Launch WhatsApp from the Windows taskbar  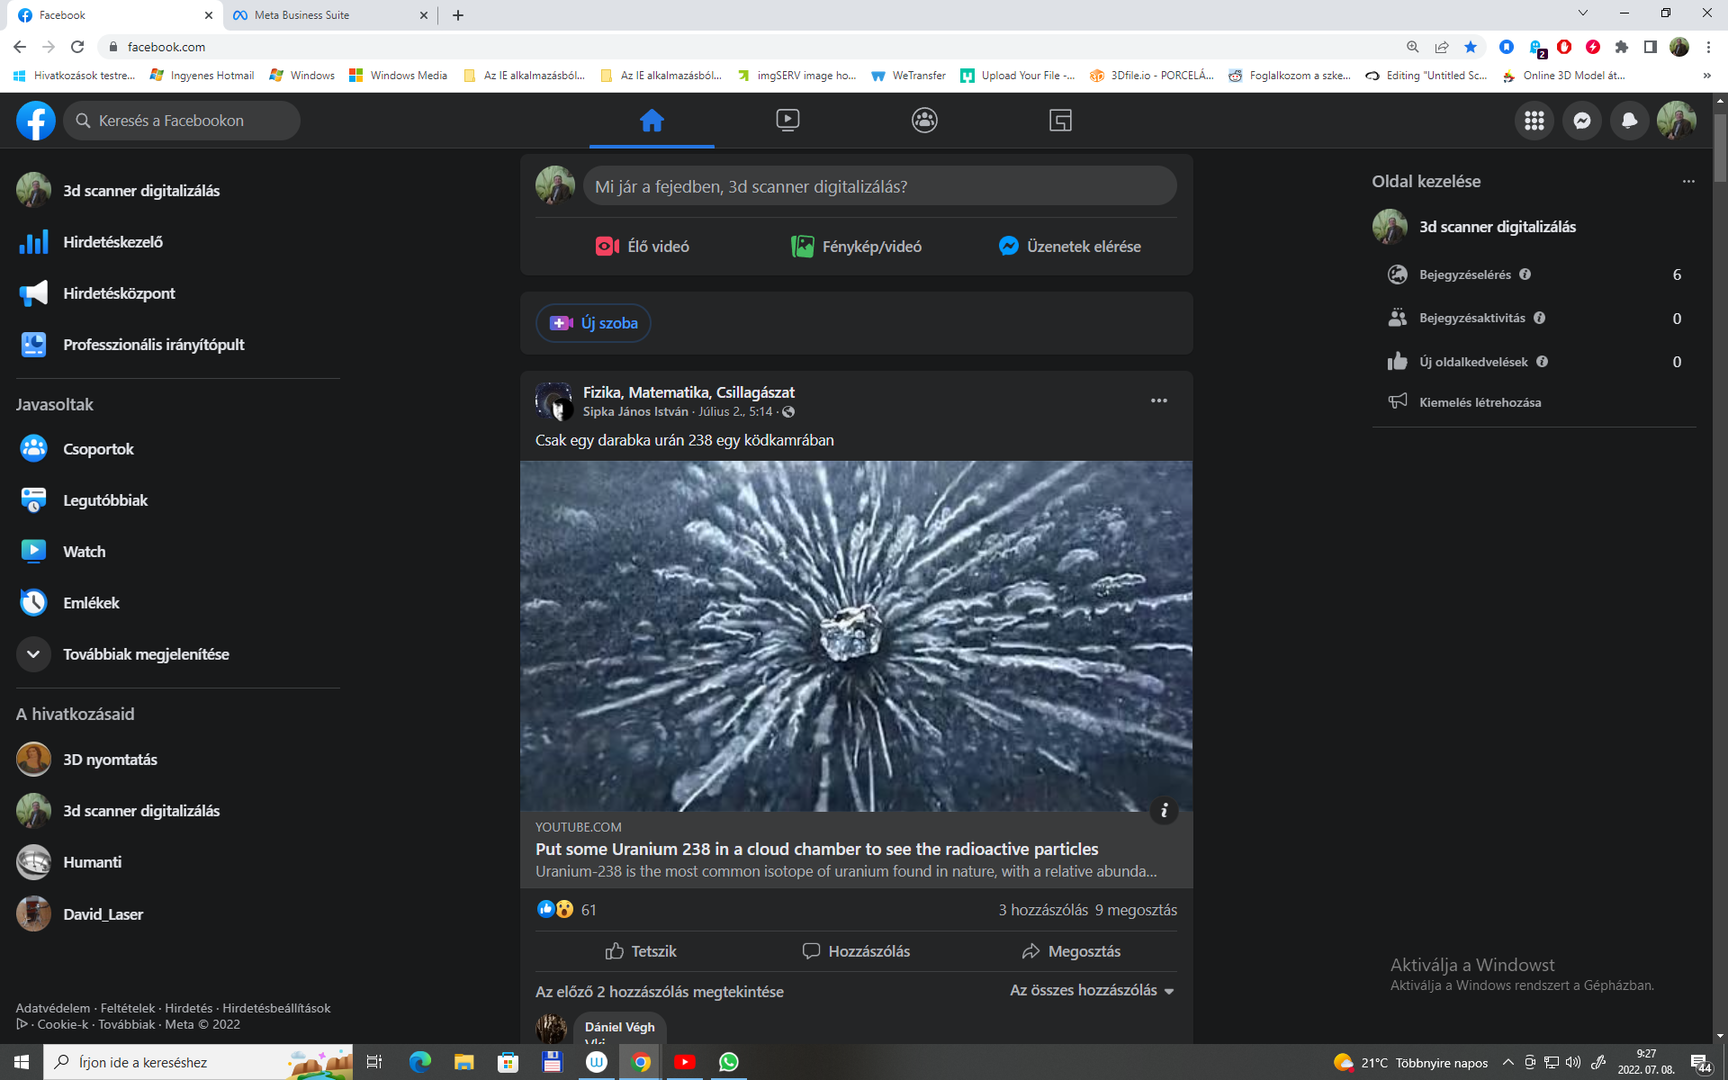tap(729, 1062)
